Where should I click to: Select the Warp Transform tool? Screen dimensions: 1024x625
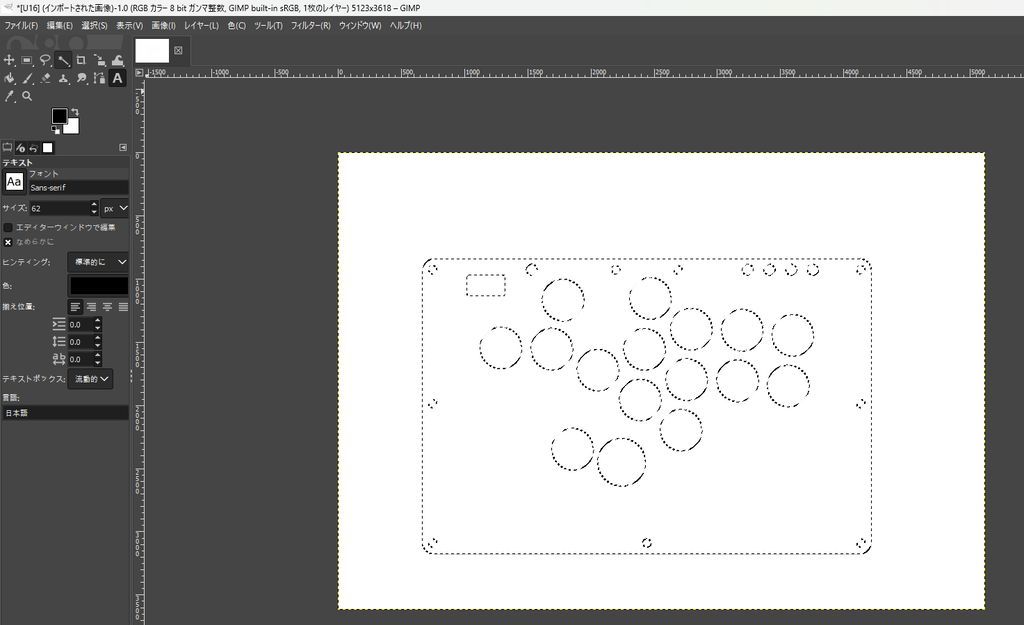click(118, 60)
